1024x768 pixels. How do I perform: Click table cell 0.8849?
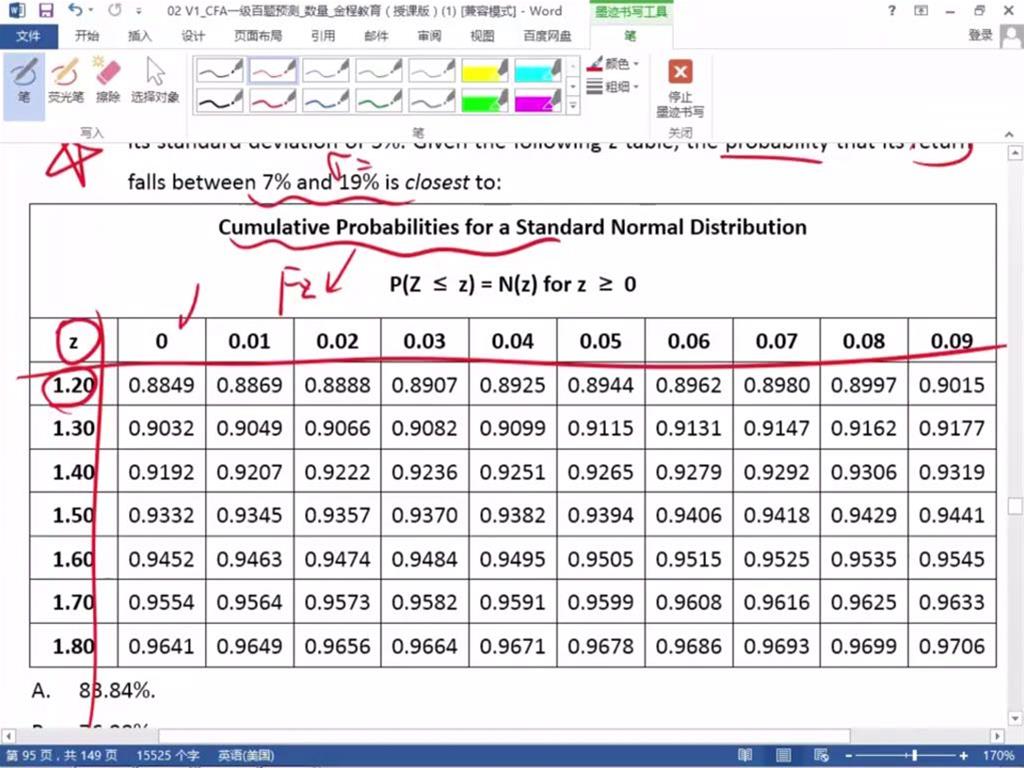(161, 385)
